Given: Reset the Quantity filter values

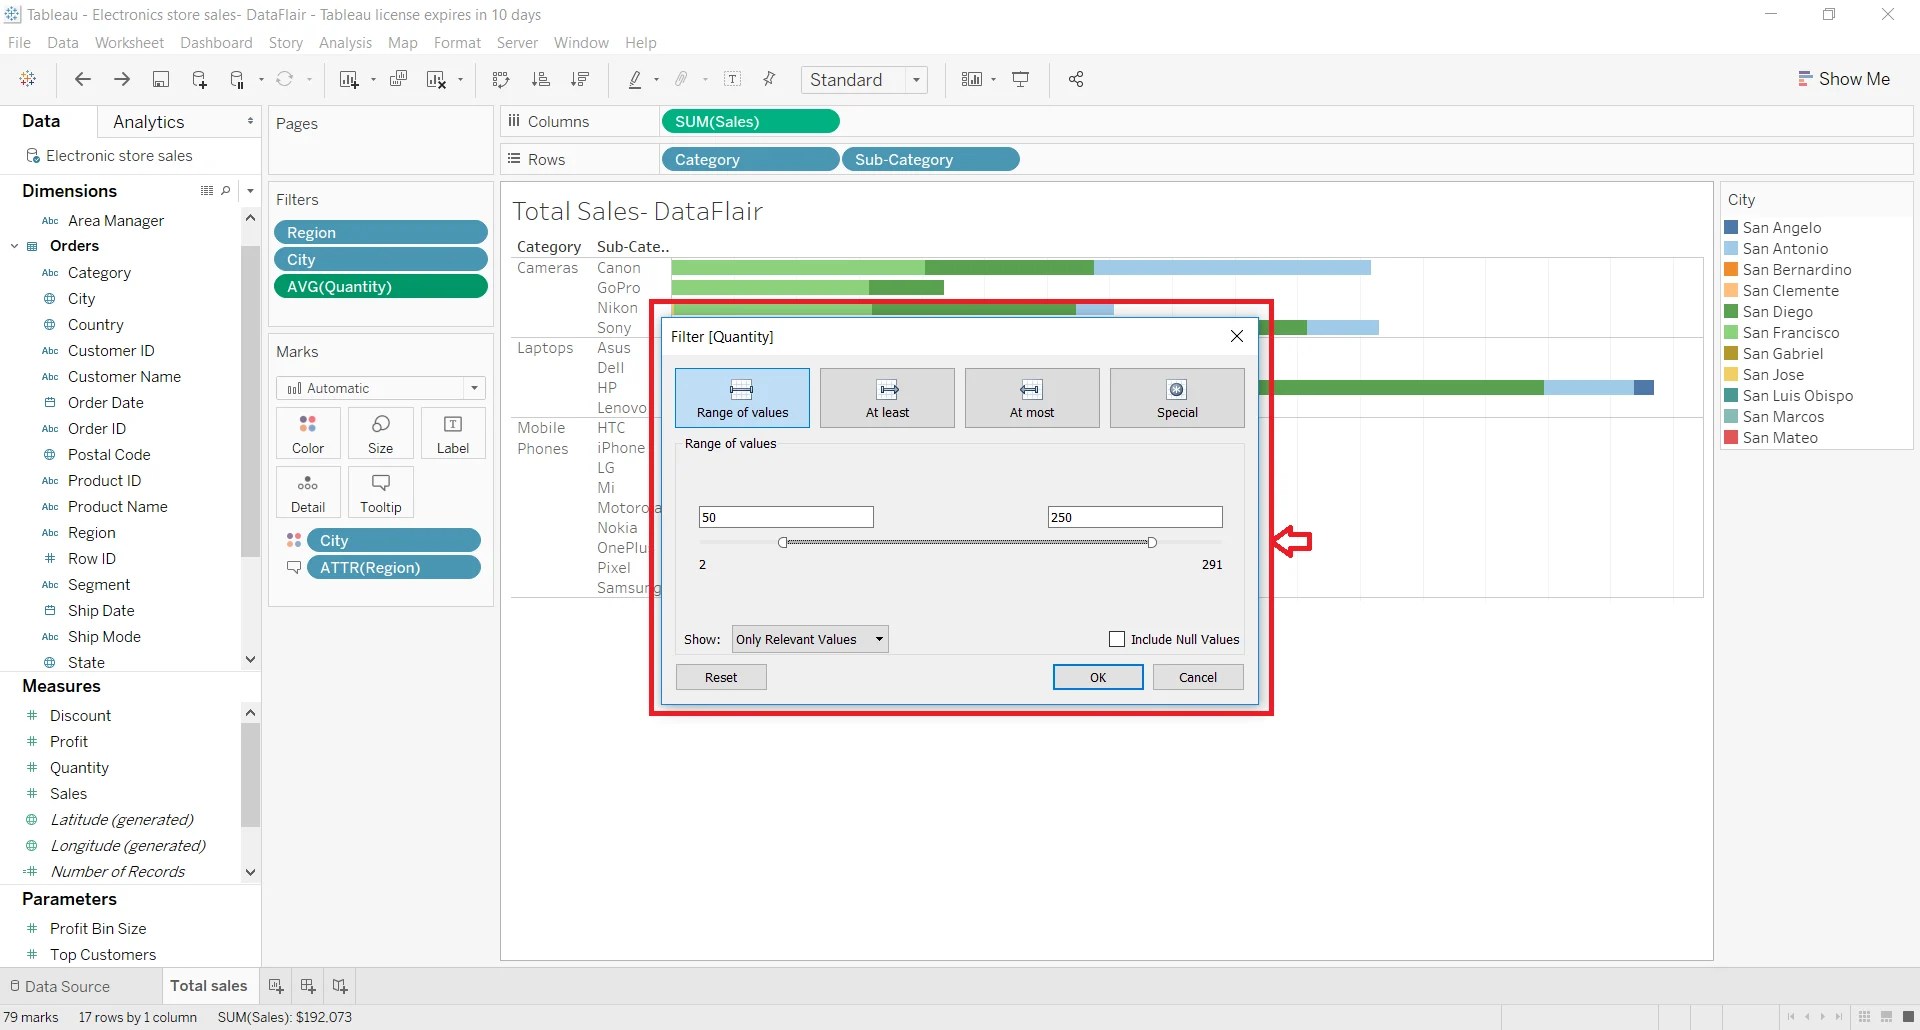Looking at the screenshot, I should point(720,677).
